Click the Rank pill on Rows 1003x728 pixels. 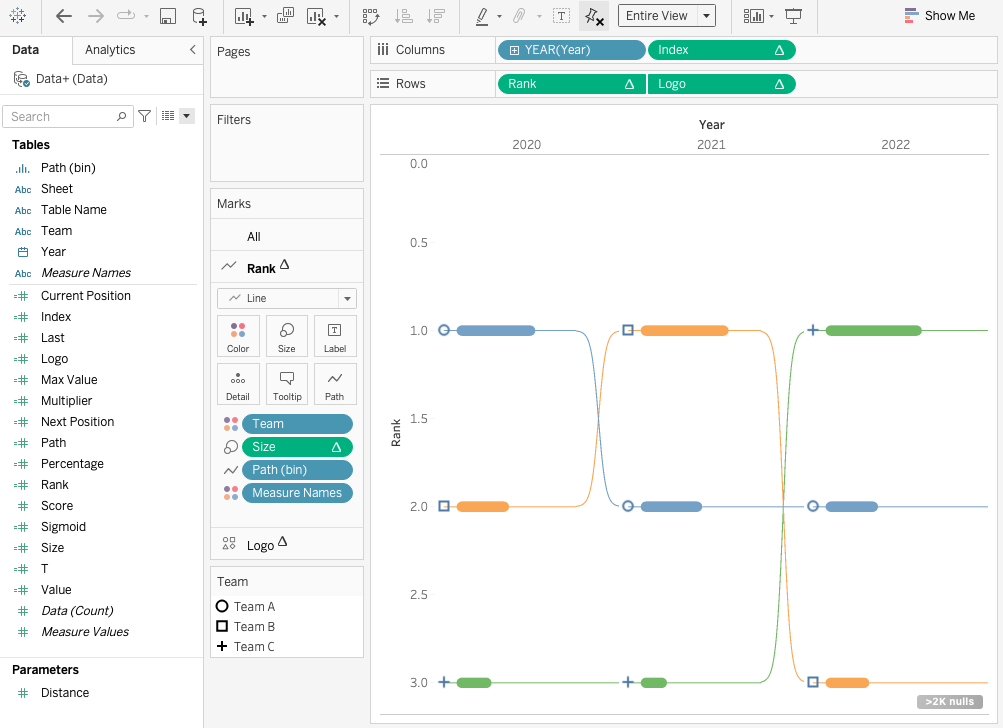[571, 84]
